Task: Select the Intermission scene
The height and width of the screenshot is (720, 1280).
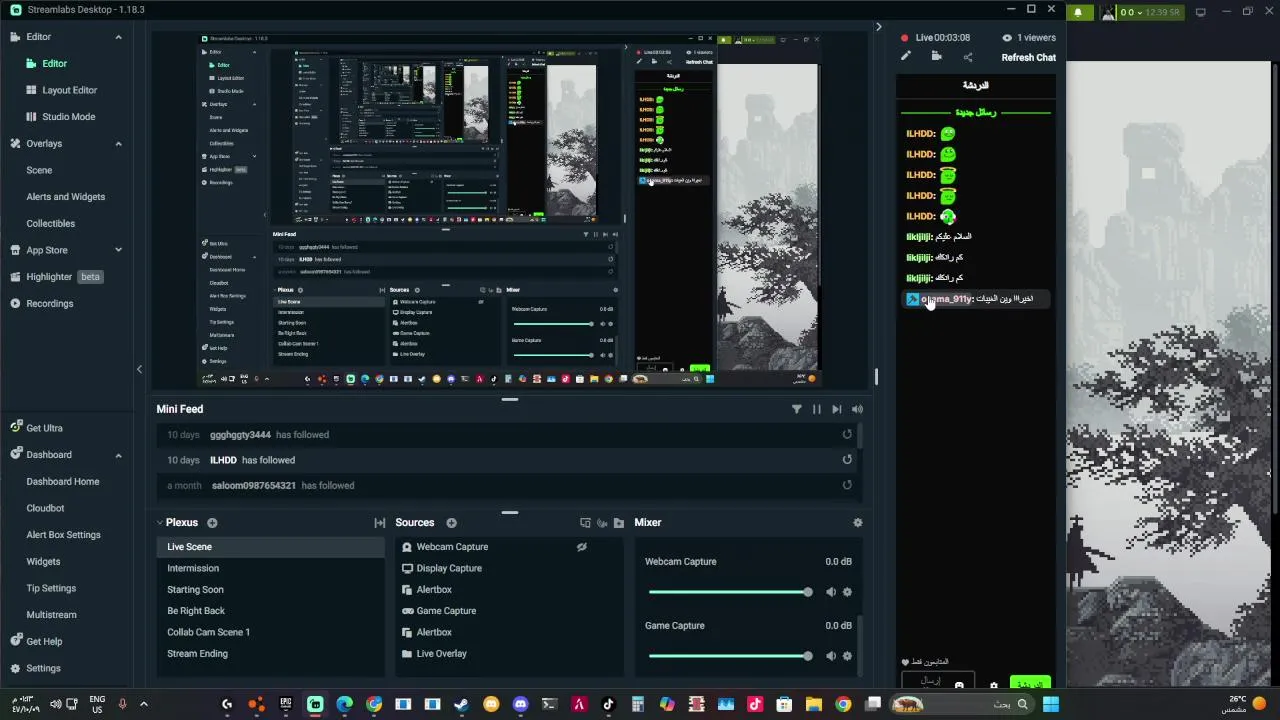Action: pyautogui.click(x=270, y=568)
